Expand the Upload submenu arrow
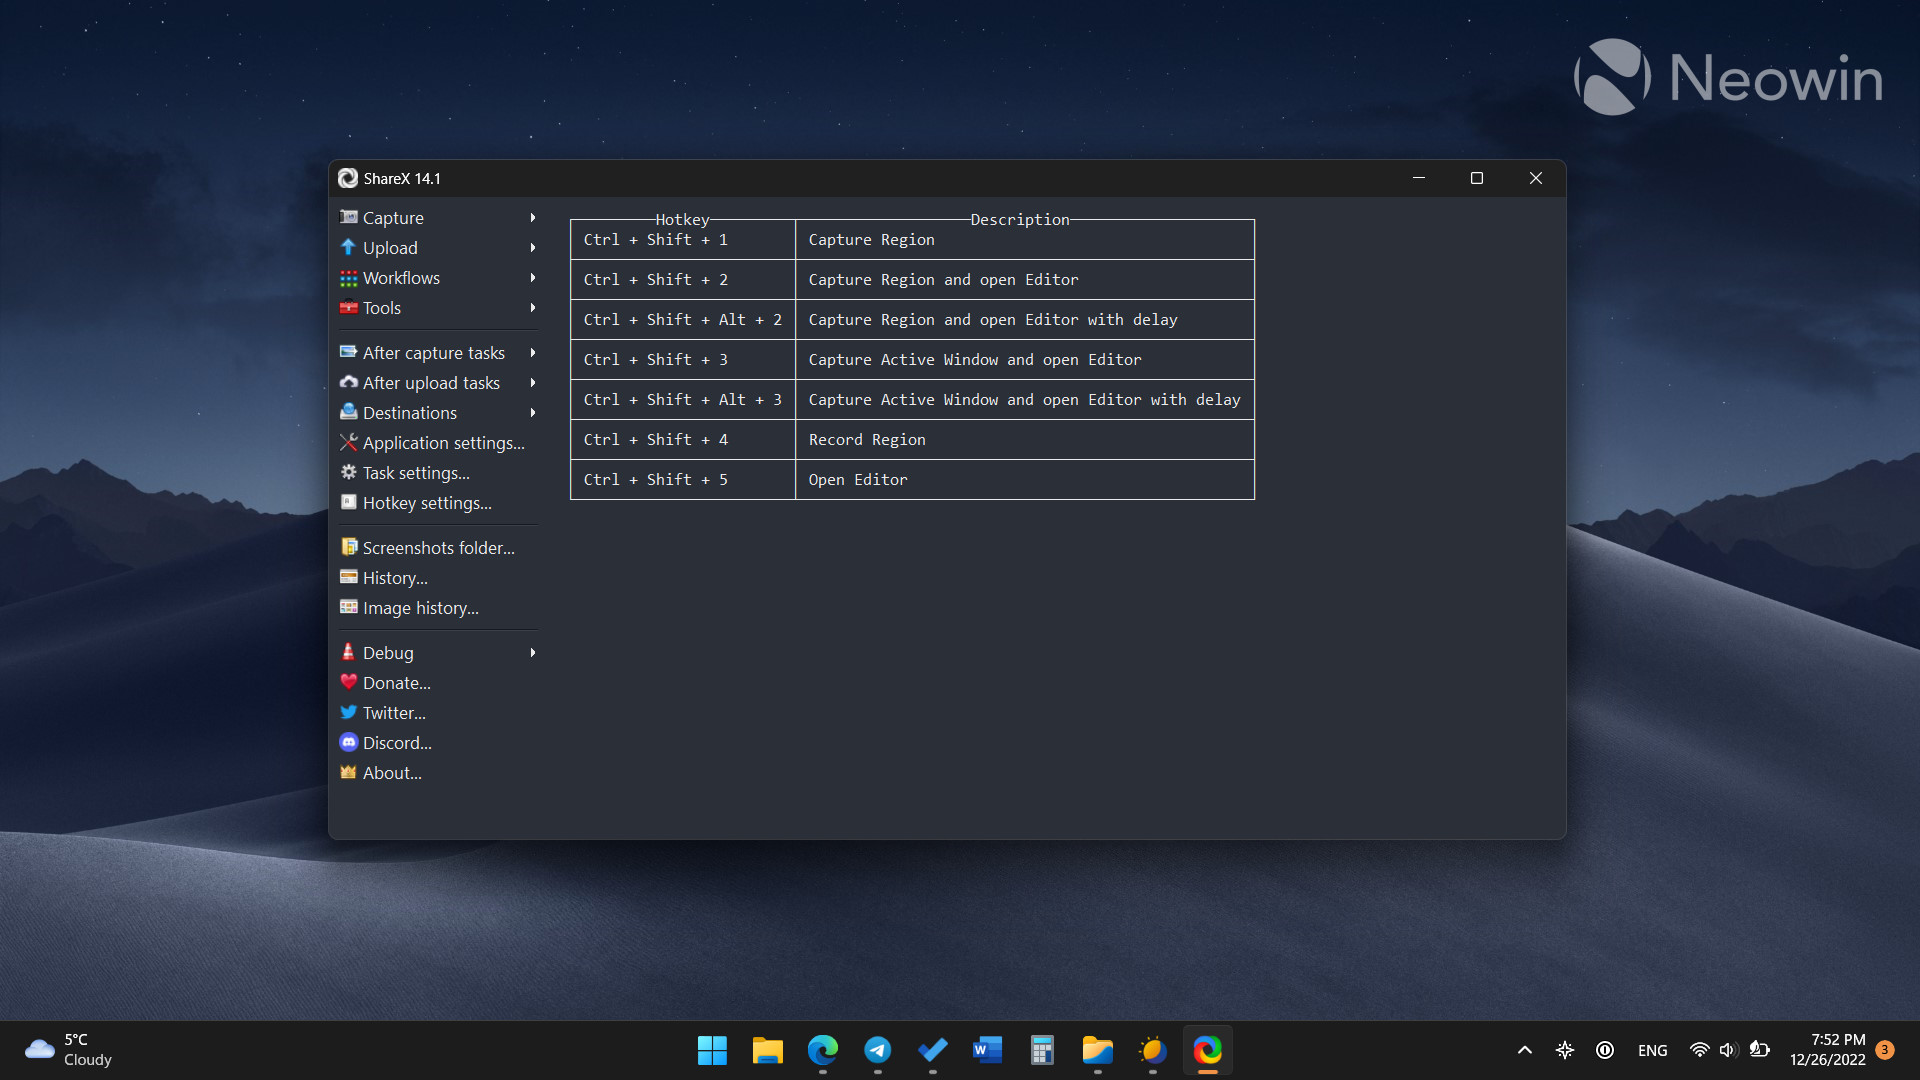The height and width of the screenshot is (1080, 1920). 533,248
